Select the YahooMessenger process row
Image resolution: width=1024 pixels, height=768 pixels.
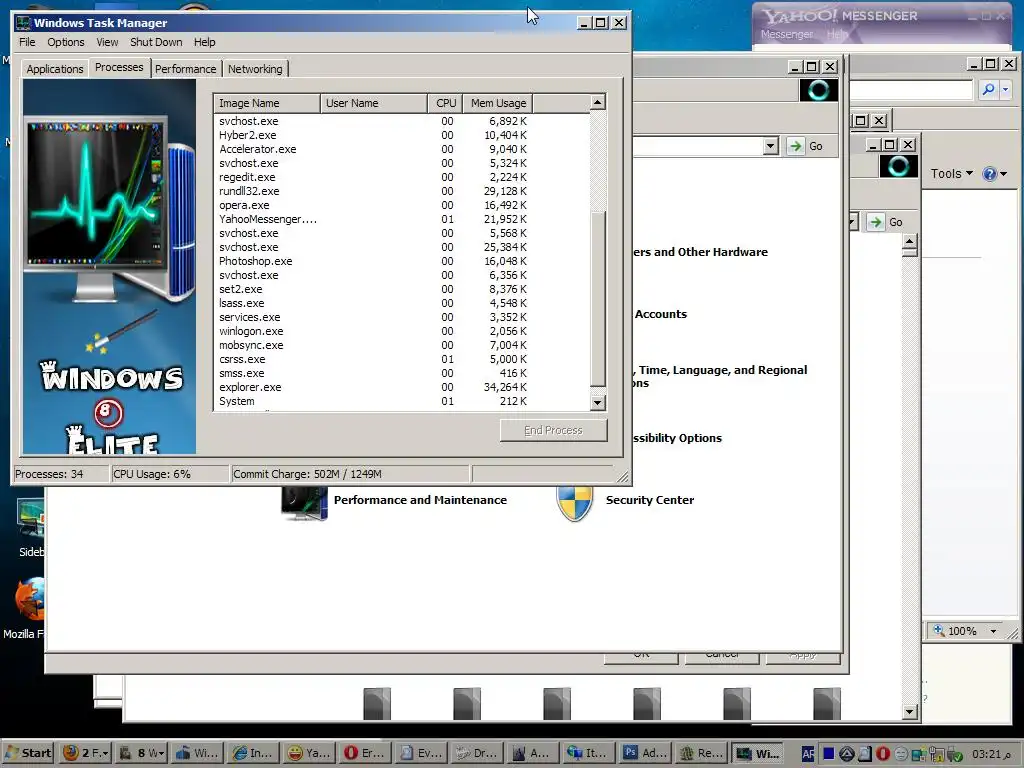click(402, 219)
